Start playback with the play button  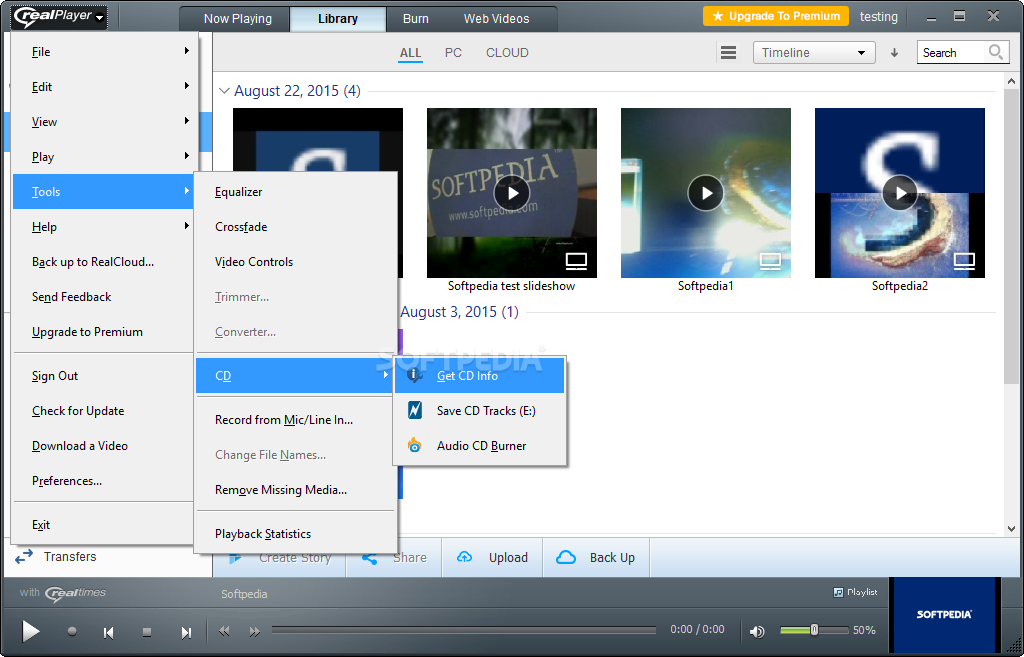[x=30, y=631]
